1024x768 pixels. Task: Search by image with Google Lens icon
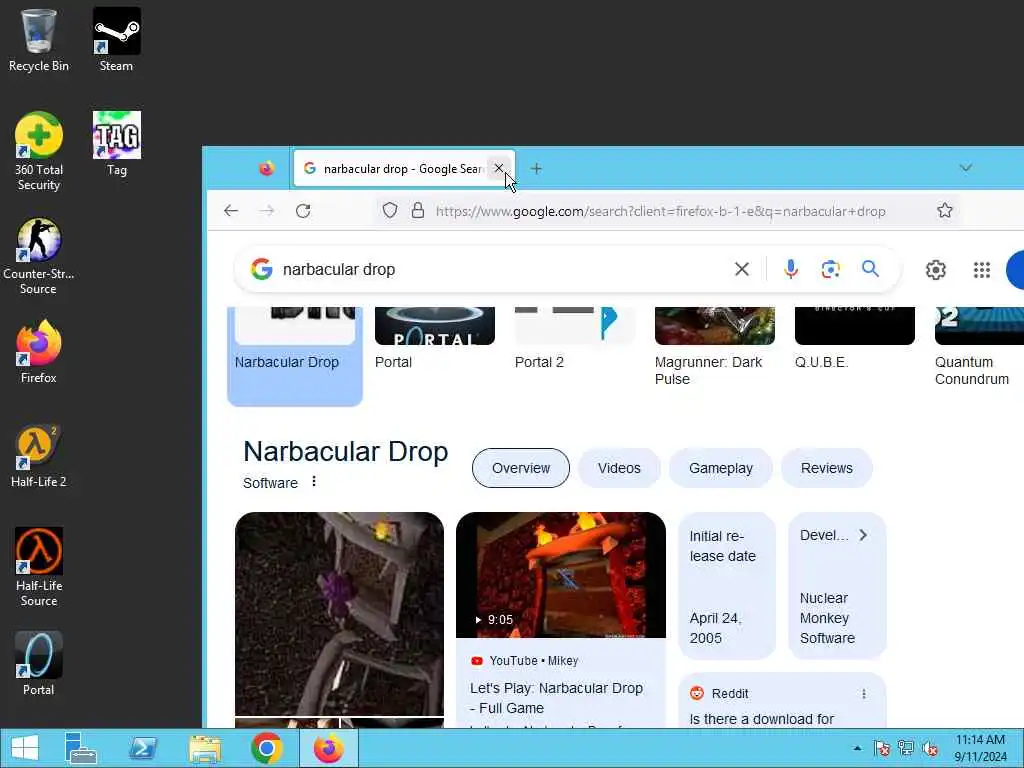(x=830, y=269)
